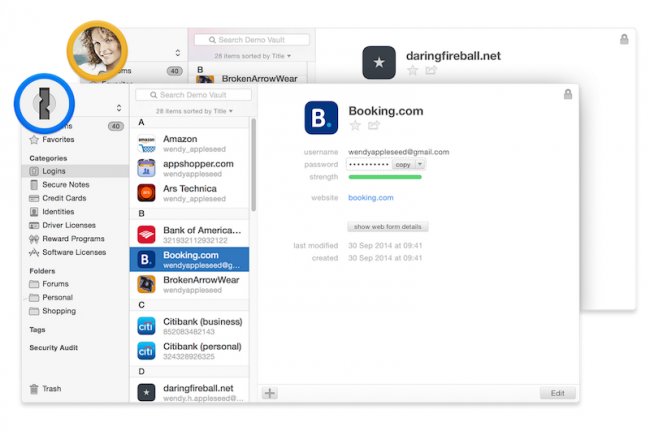Expand the Personal folder disclosure arrow
This screenshot has width=650, height=431.
pyautogui.click(x=25, y=298)
